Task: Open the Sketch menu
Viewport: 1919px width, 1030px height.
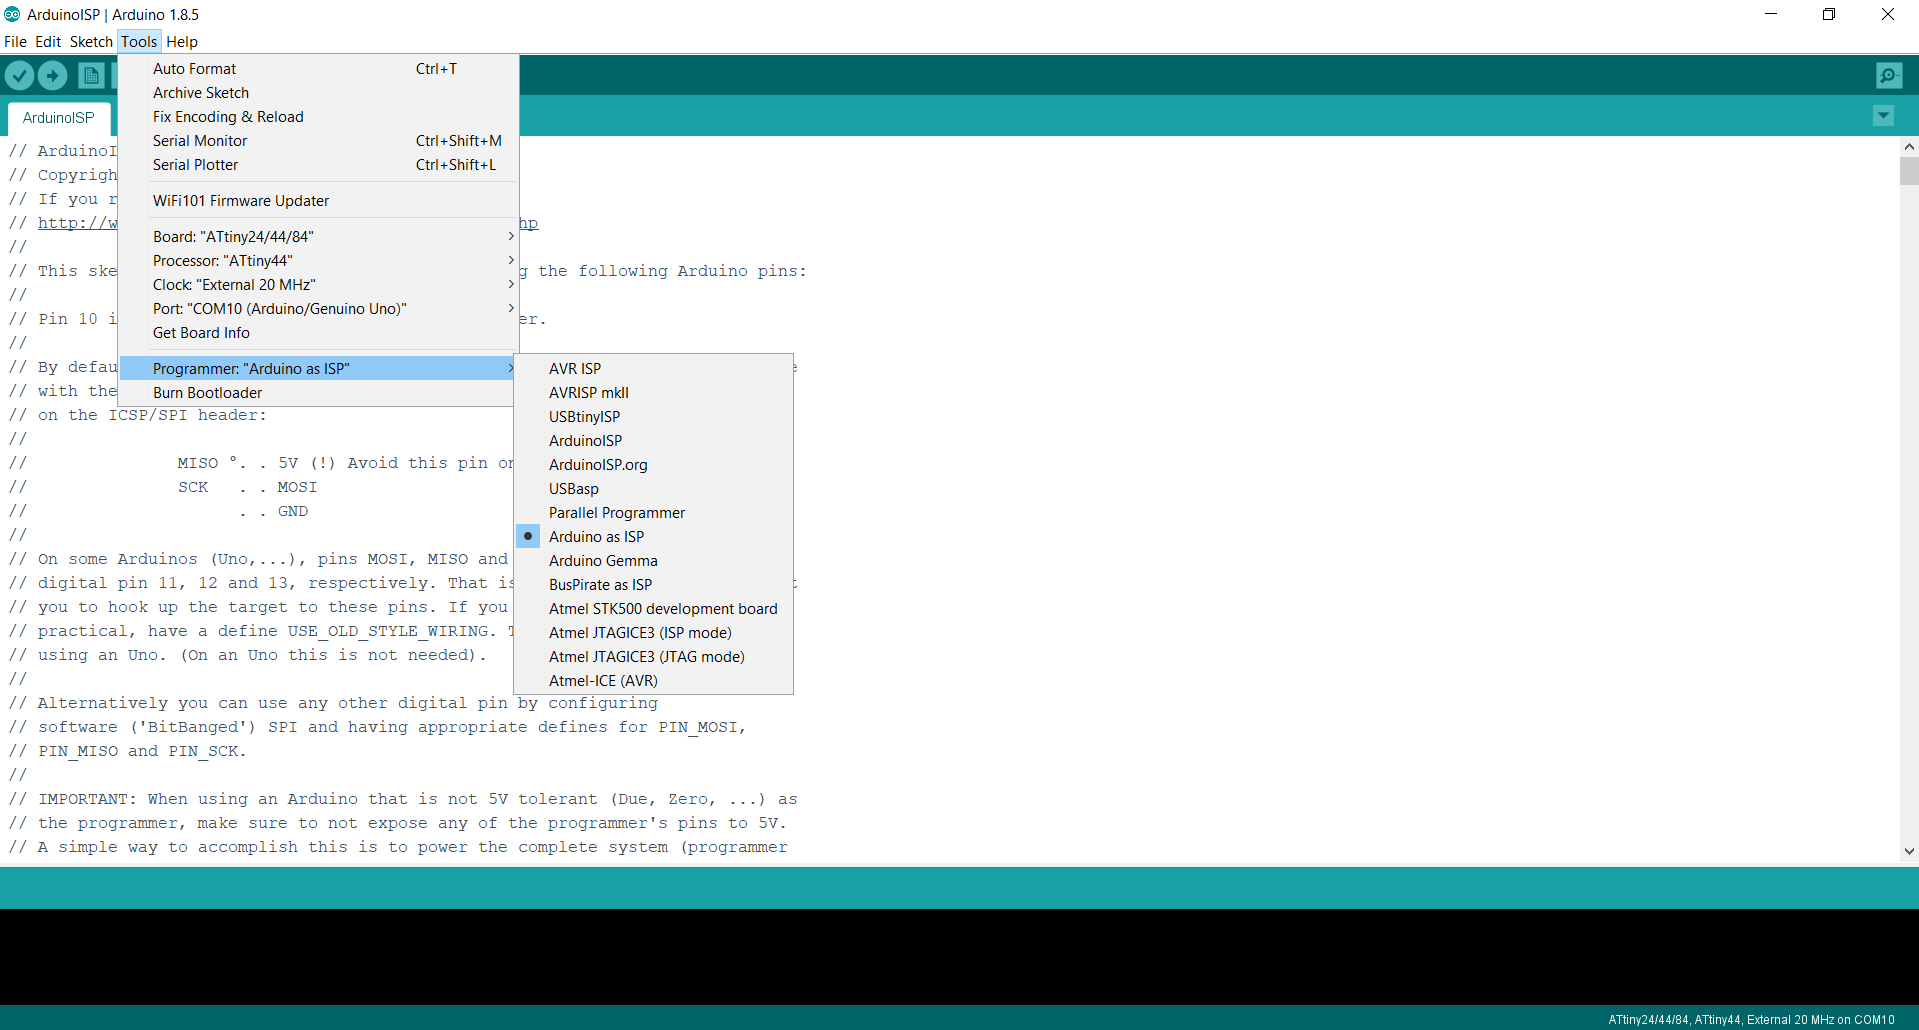Action: coord(91,42)
